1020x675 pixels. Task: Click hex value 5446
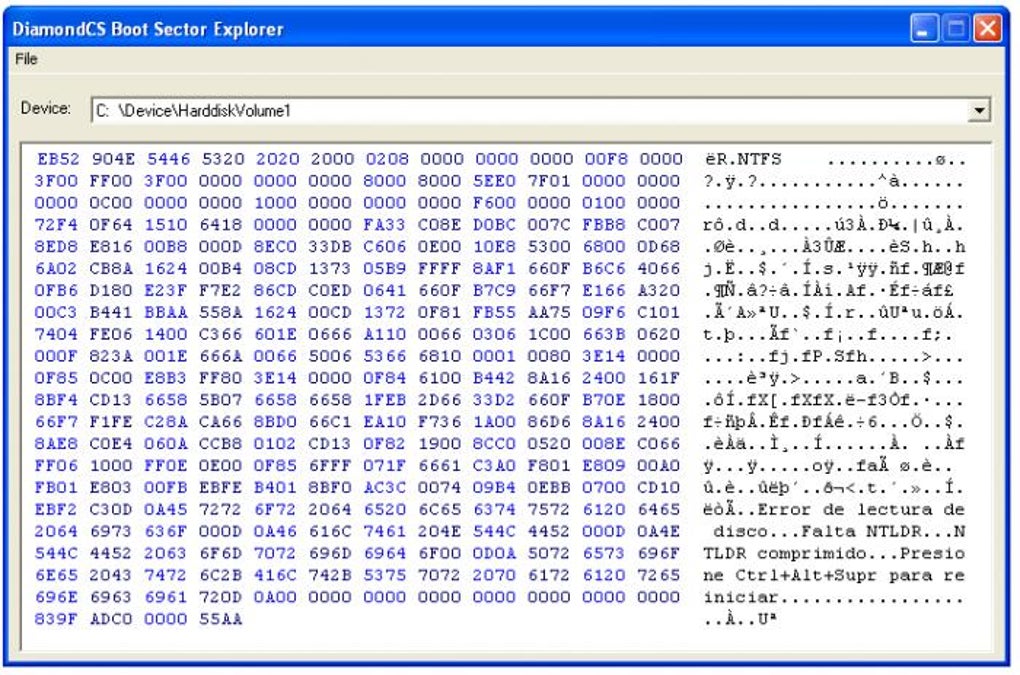point(167,159)
